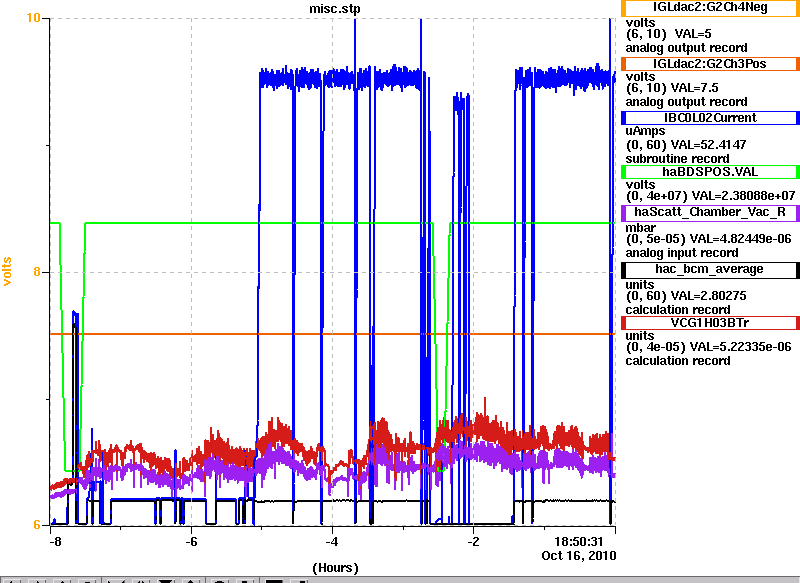Image resolution: width=800 pixels, height=583 pixels.
Task: Click the analog input record text
Action: tap(682, 253)
